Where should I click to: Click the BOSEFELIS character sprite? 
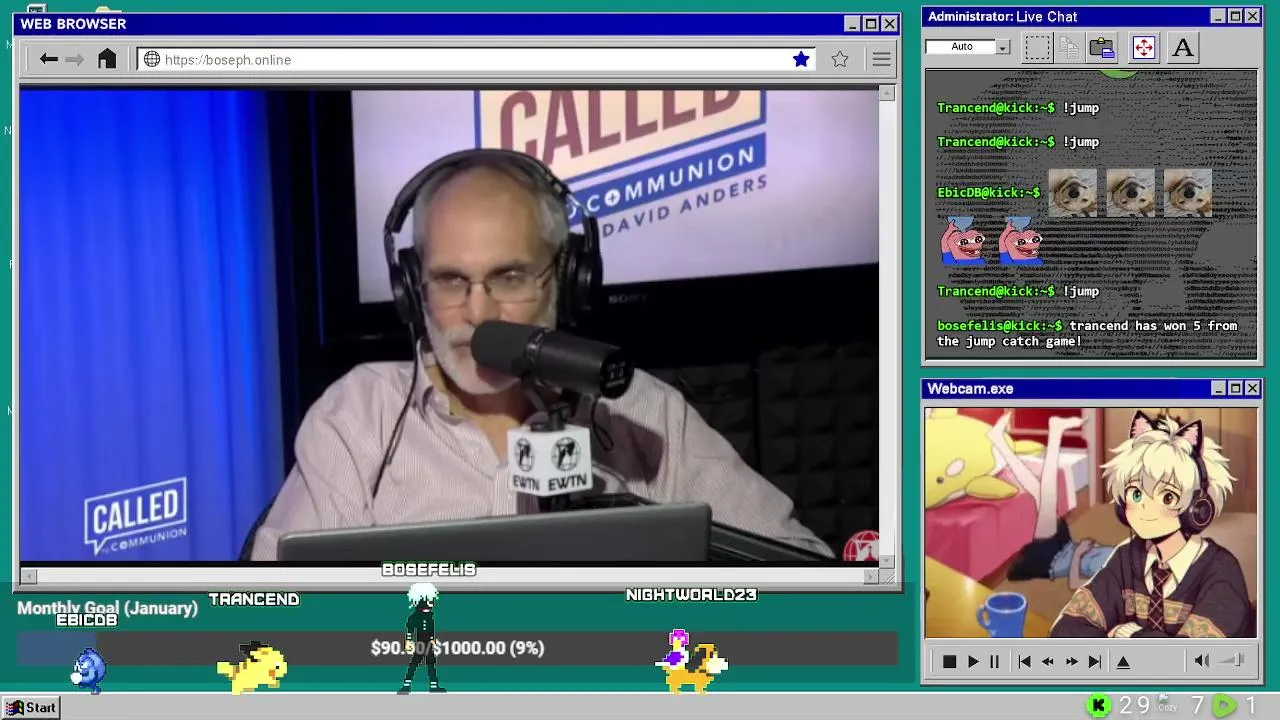pos(421,640)
